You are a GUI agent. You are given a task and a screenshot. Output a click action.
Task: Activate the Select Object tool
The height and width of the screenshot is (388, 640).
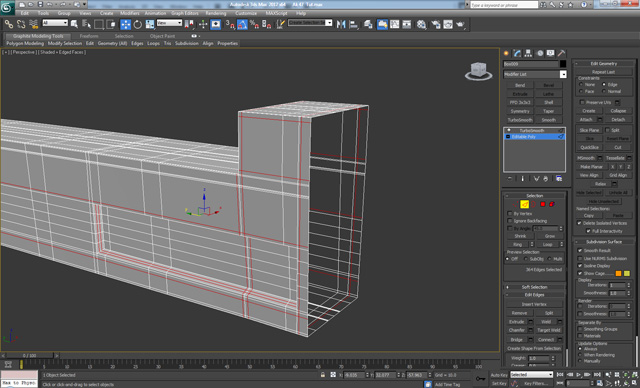[74, 24]
